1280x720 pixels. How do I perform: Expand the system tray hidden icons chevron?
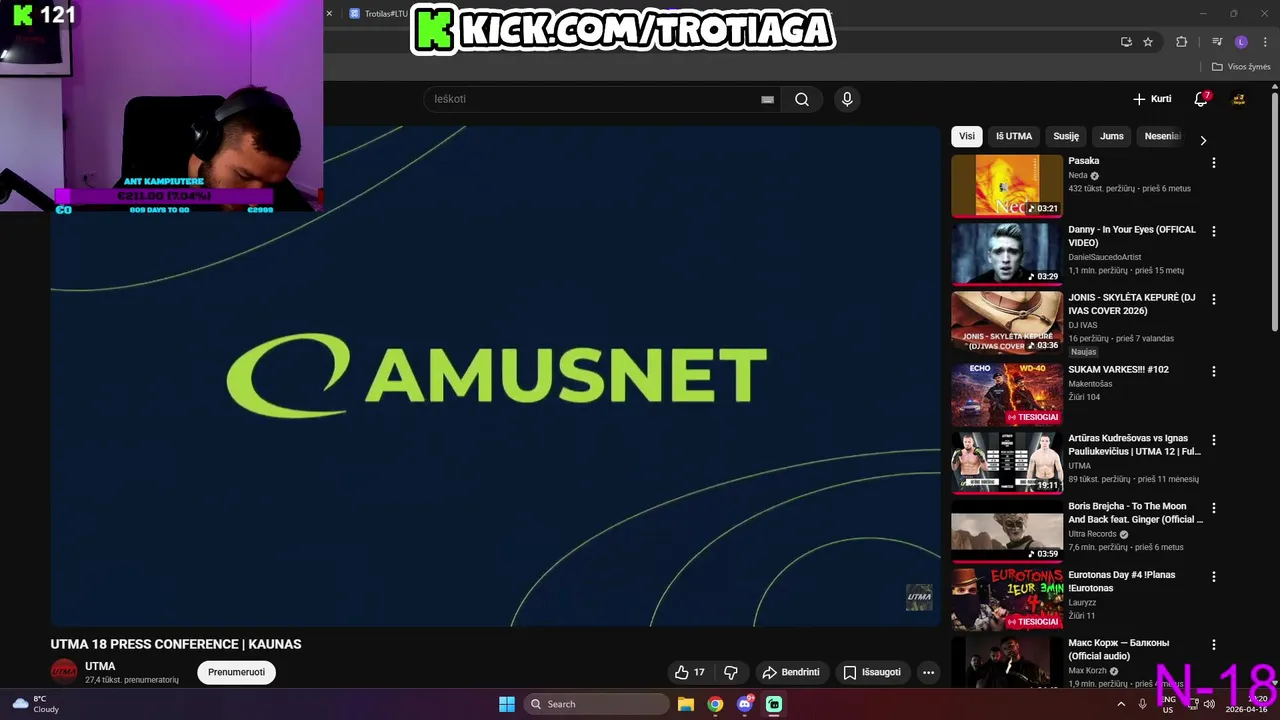click(x=1121, y=704)
